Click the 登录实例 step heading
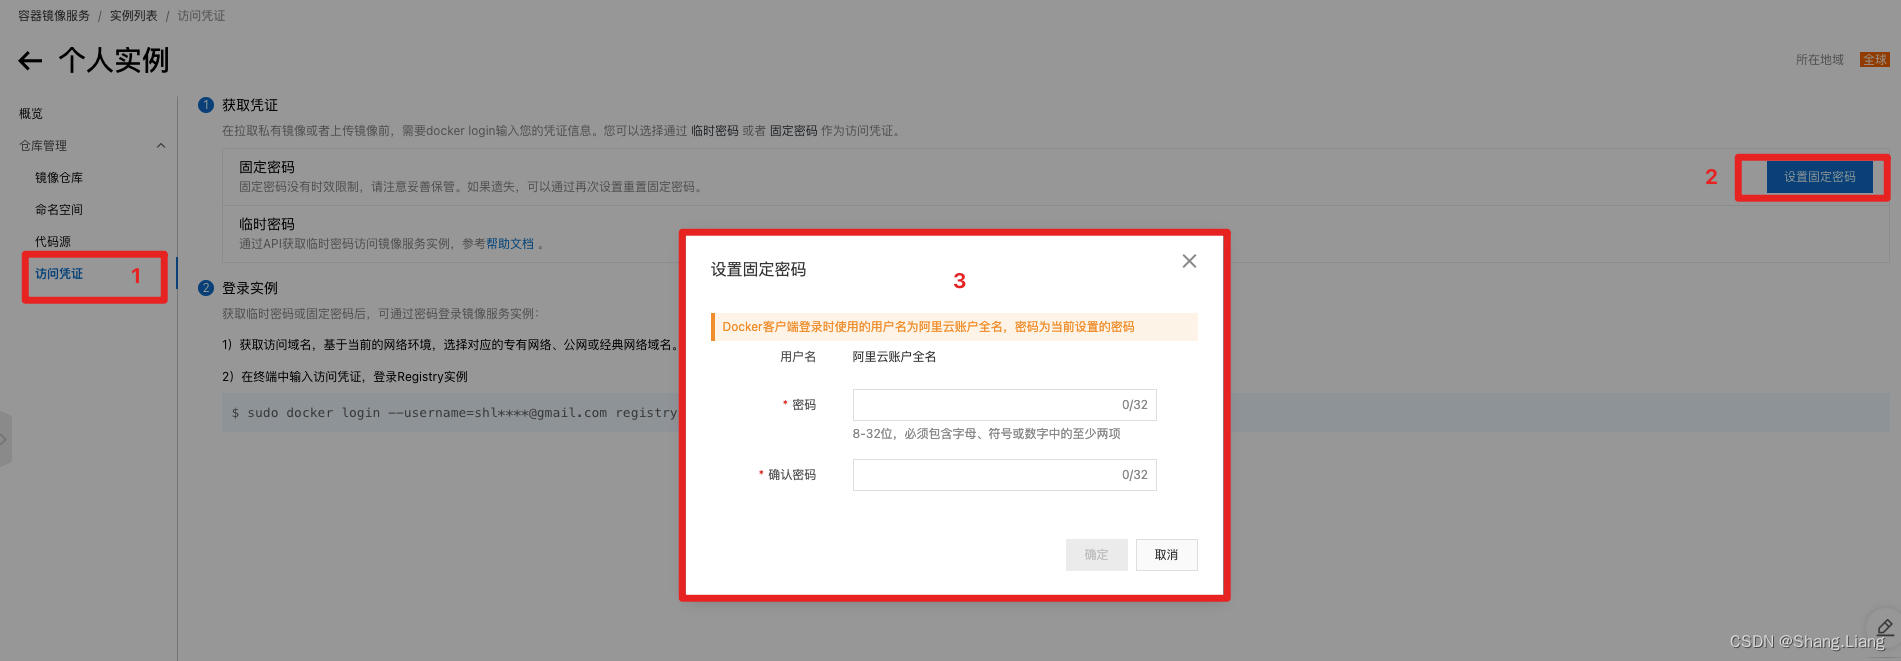This screenshot has height=661, width=1901. pyautogui.click(x=250, y=288)
